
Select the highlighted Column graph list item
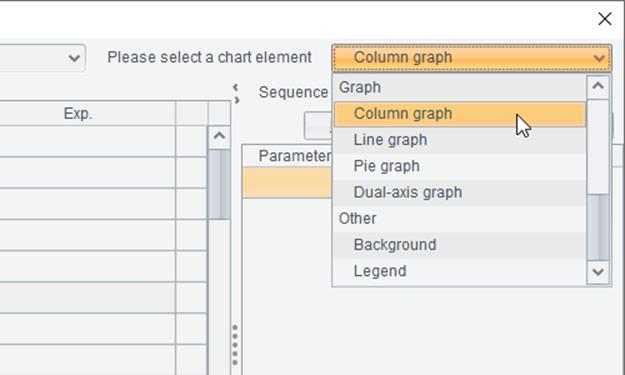(460, 114)
